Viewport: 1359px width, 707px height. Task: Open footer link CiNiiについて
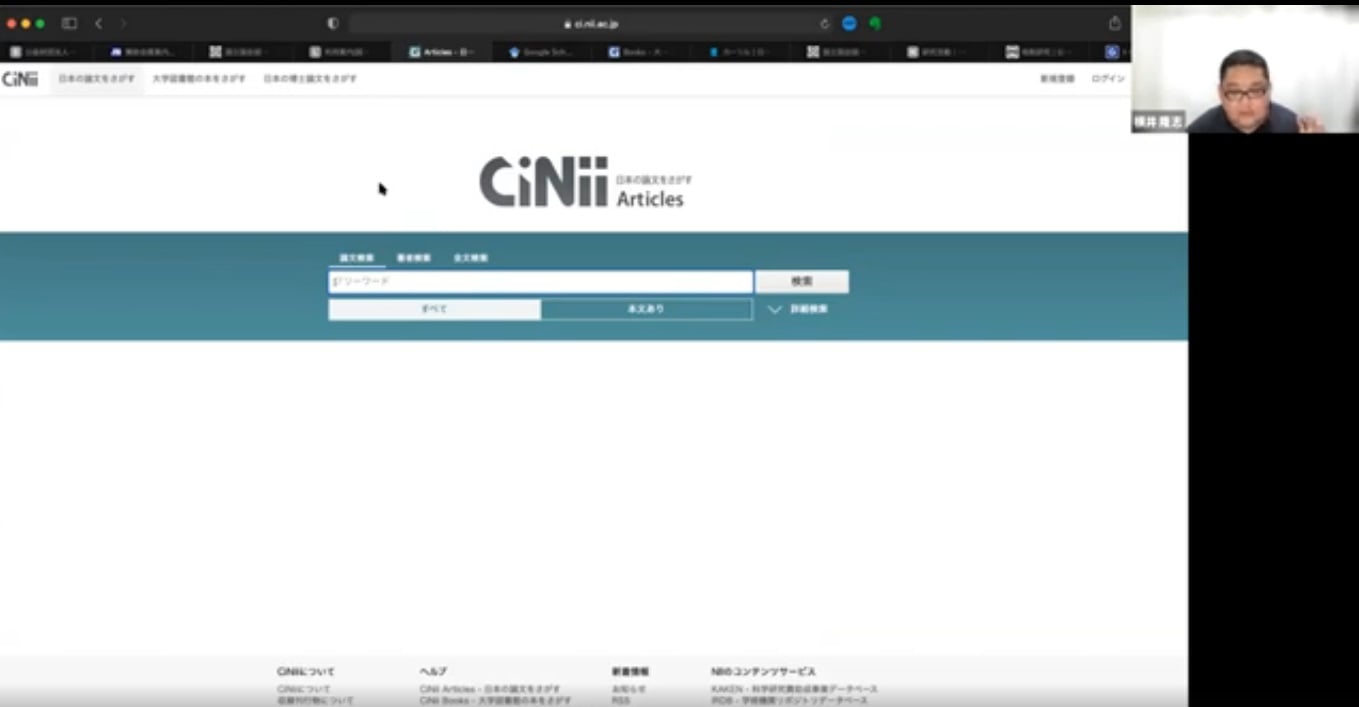click(x=303, y=689)
